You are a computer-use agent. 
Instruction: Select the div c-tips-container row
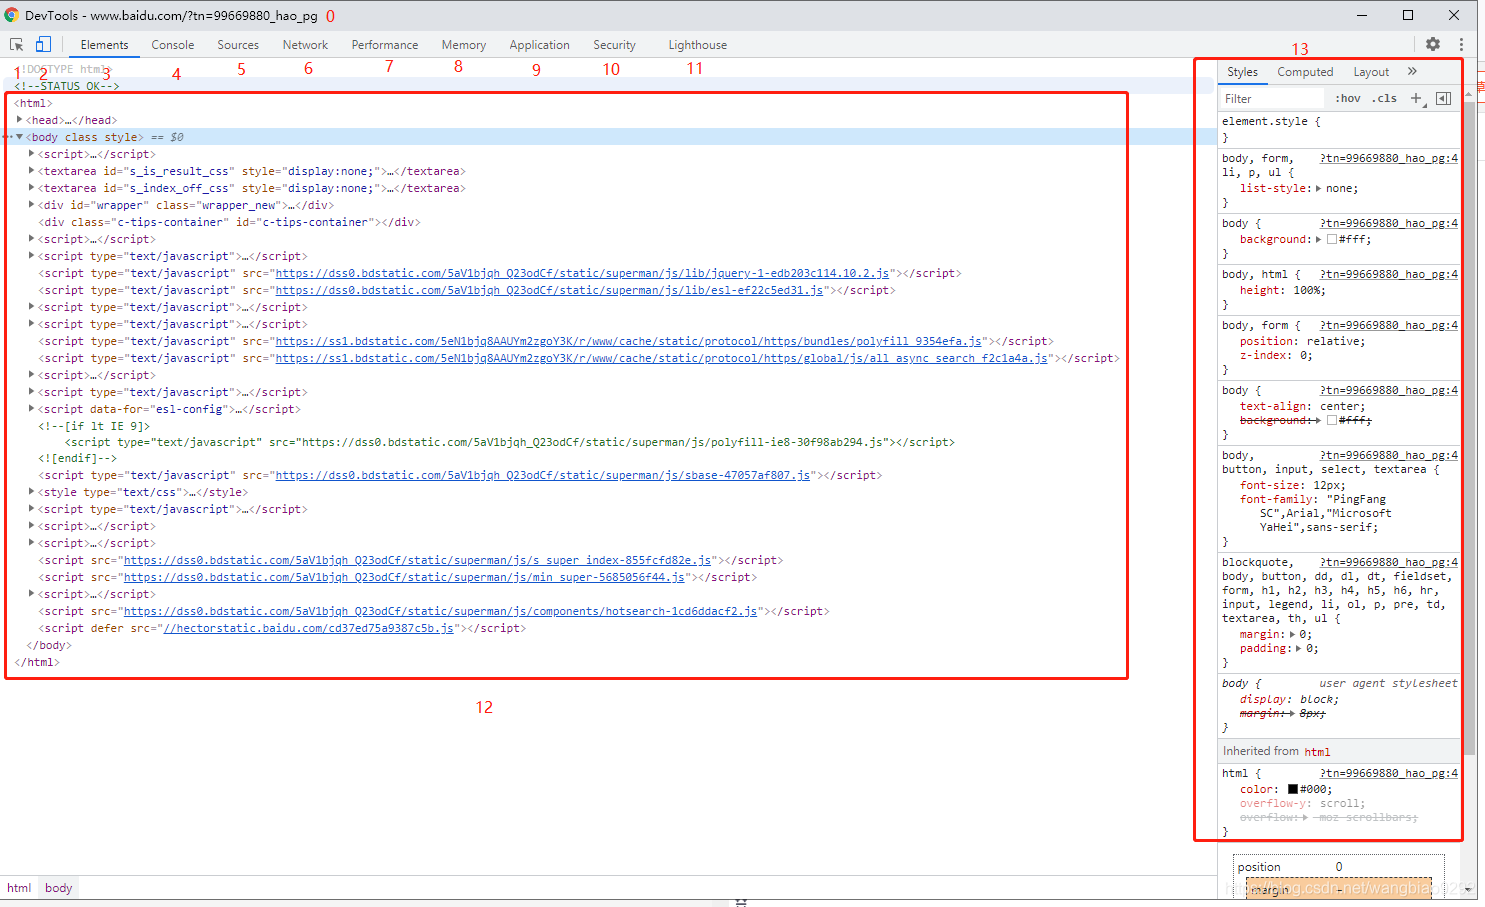click(x=229, y=222)
